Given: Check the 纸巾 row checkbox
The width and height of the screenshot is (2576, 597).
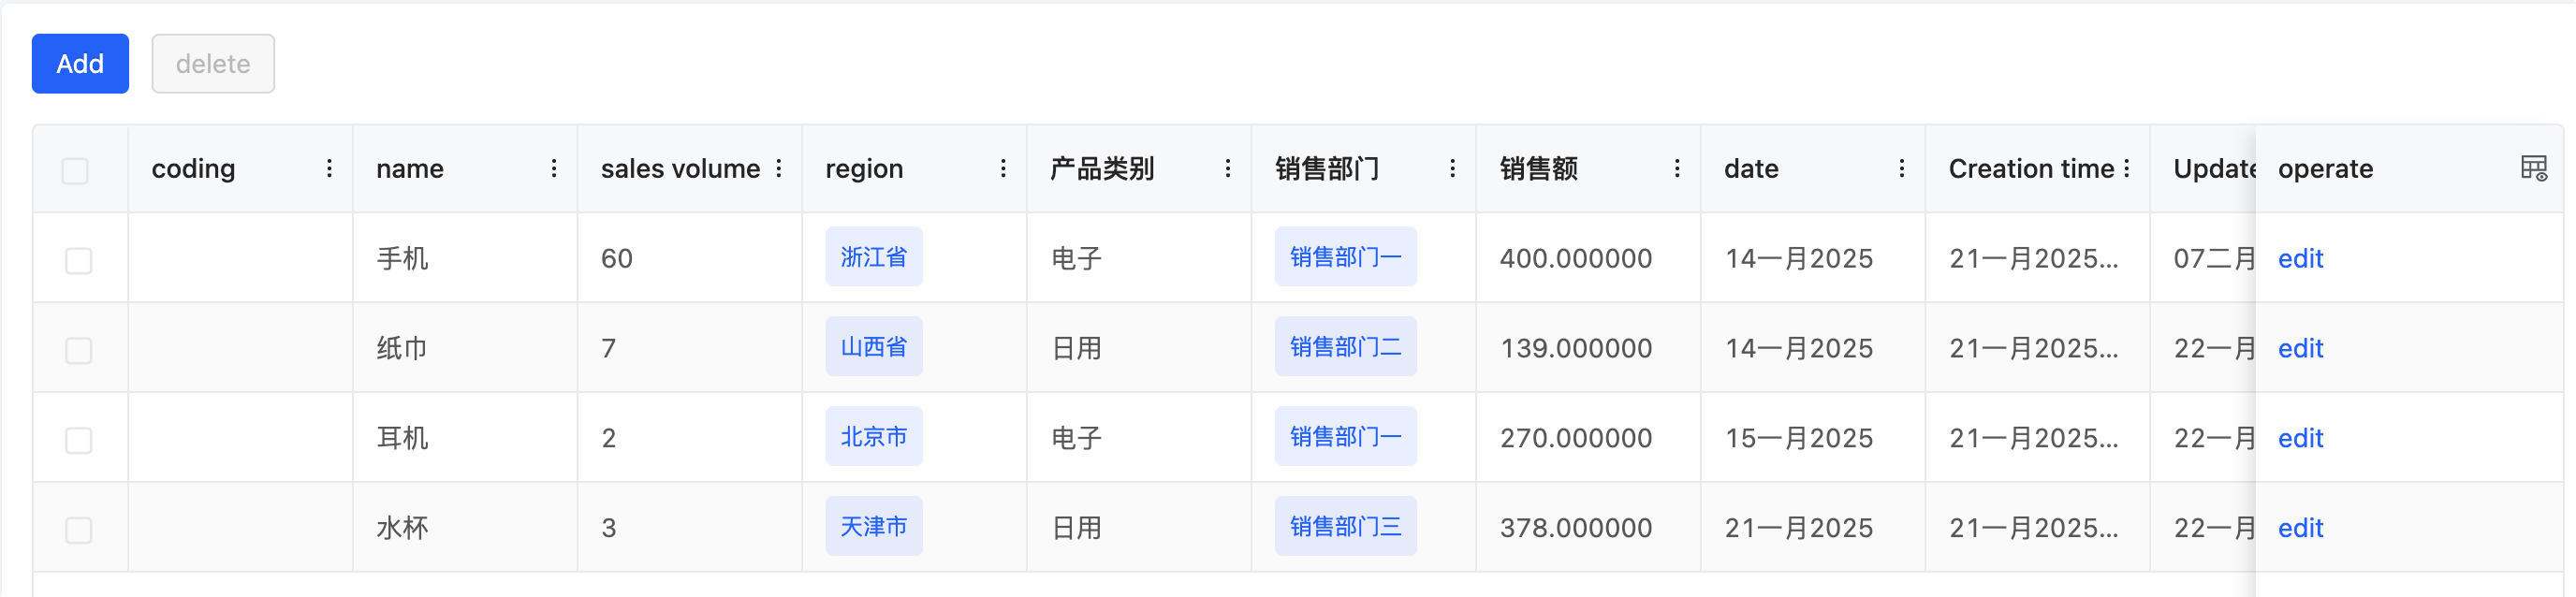Looking at the screenshot, I should (x=78, y=350).
